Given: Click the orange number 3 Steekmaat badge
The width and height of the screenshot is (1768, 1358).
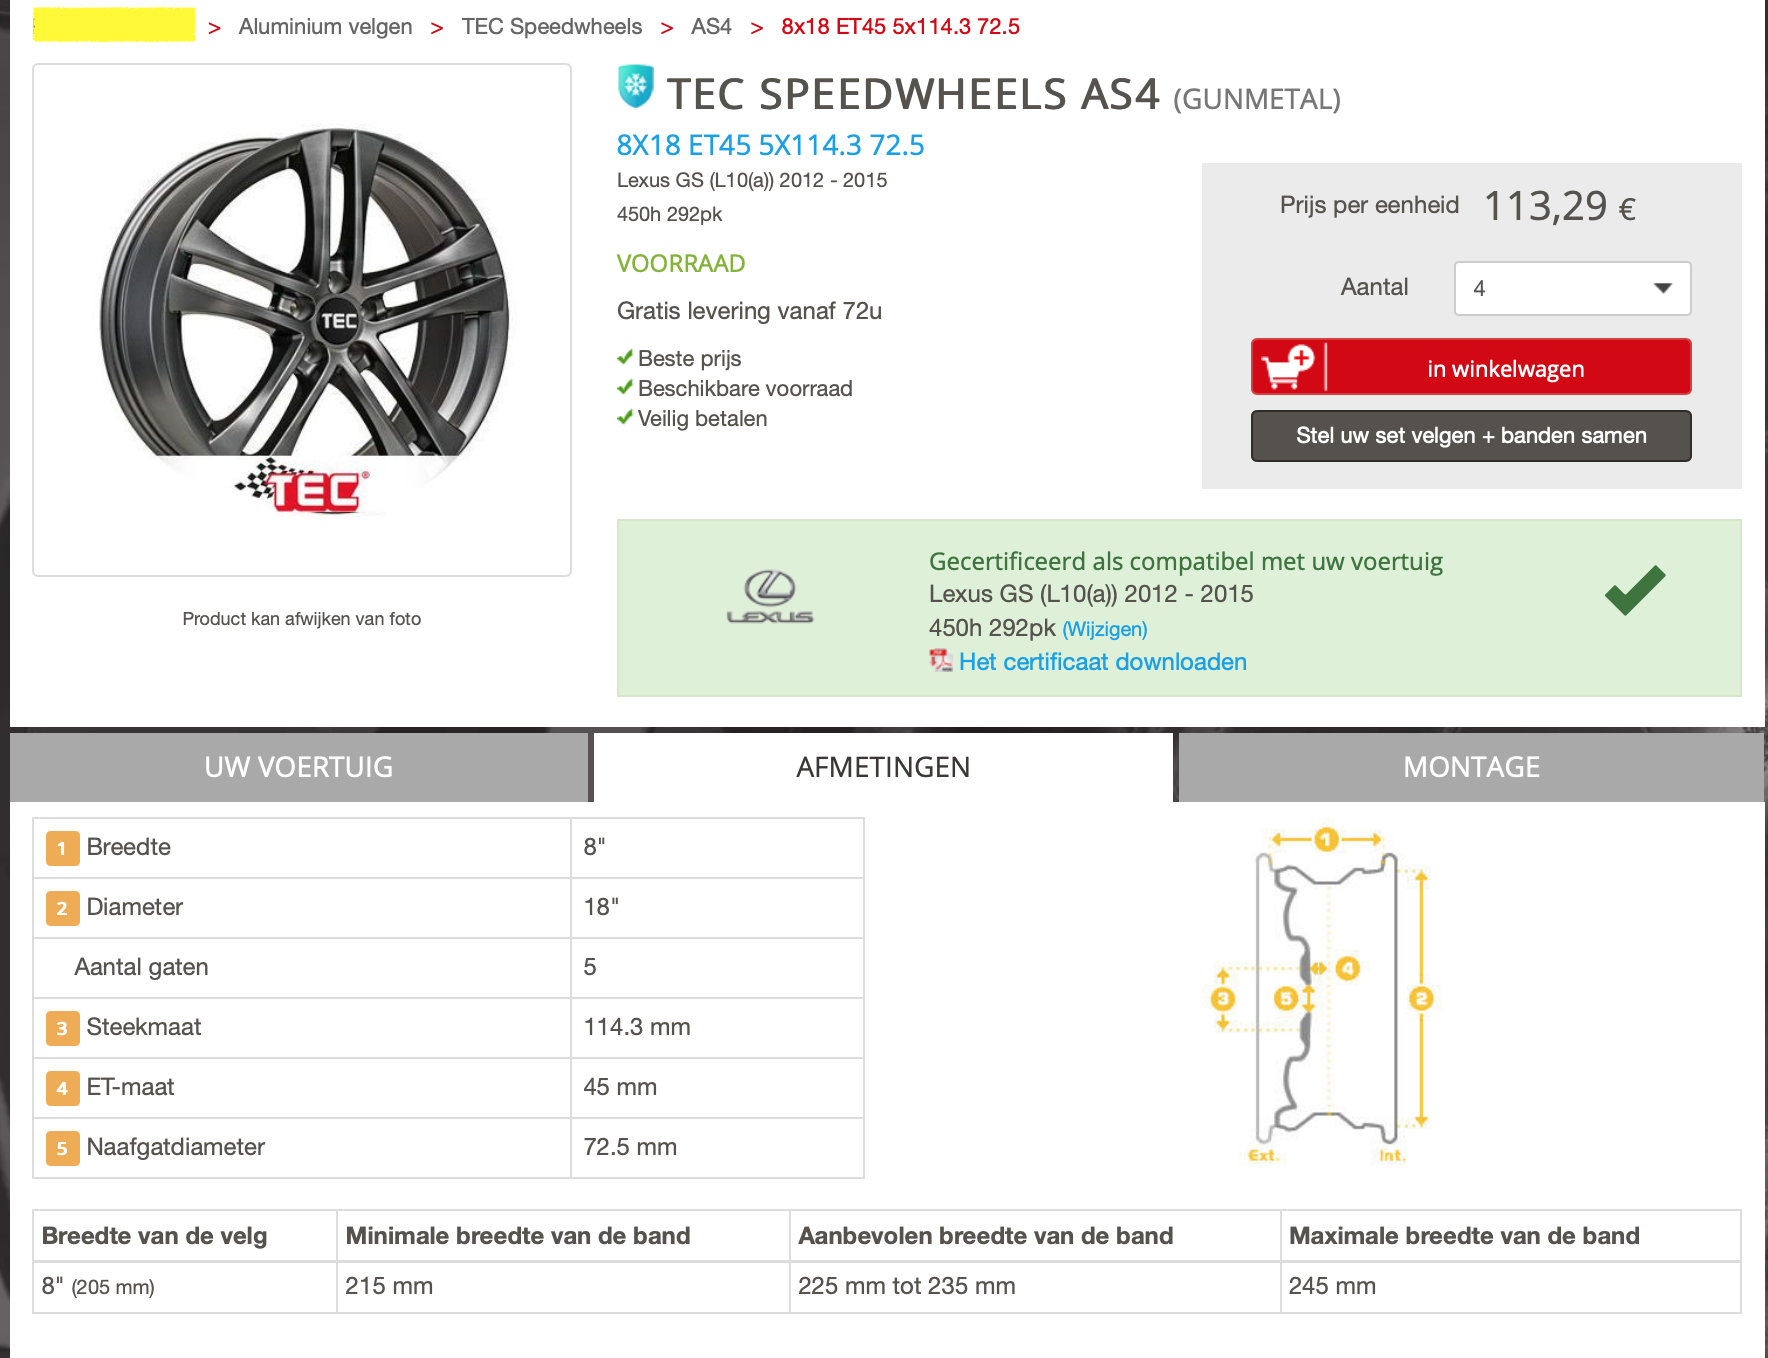Looking at the screenshot, I should click(x=62, y=1028).
